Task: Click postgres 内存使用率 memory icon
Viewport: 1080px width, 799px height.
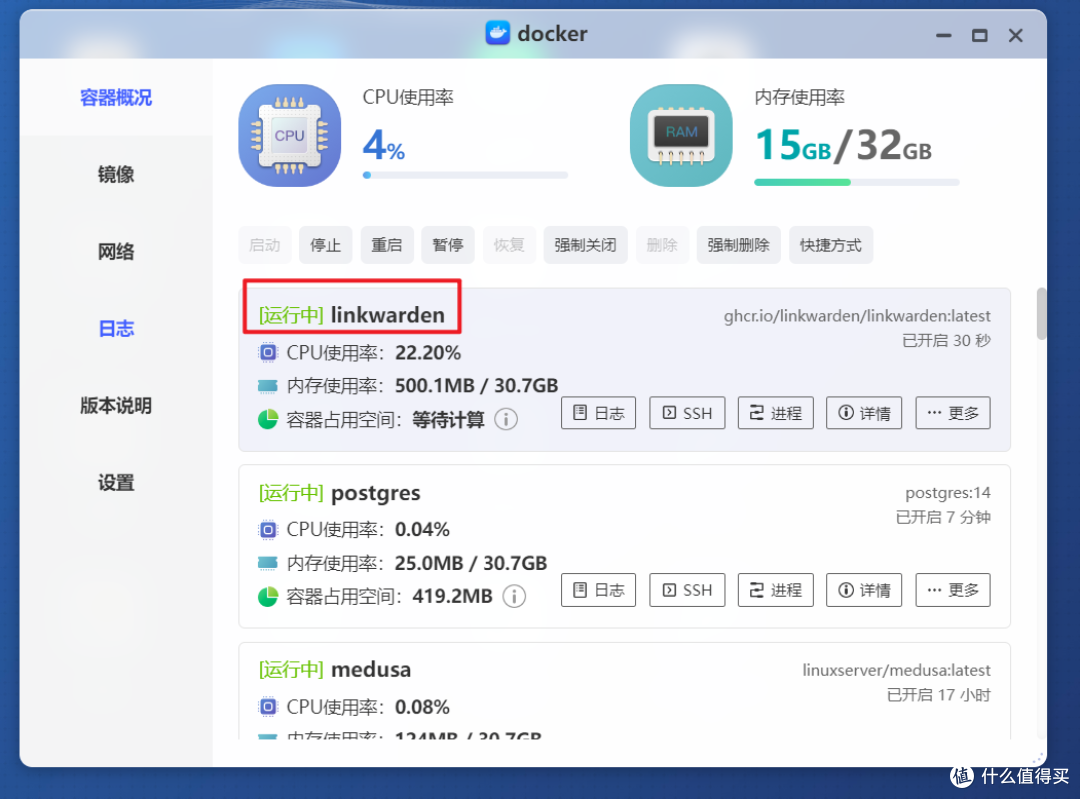Action: point(268,563)
